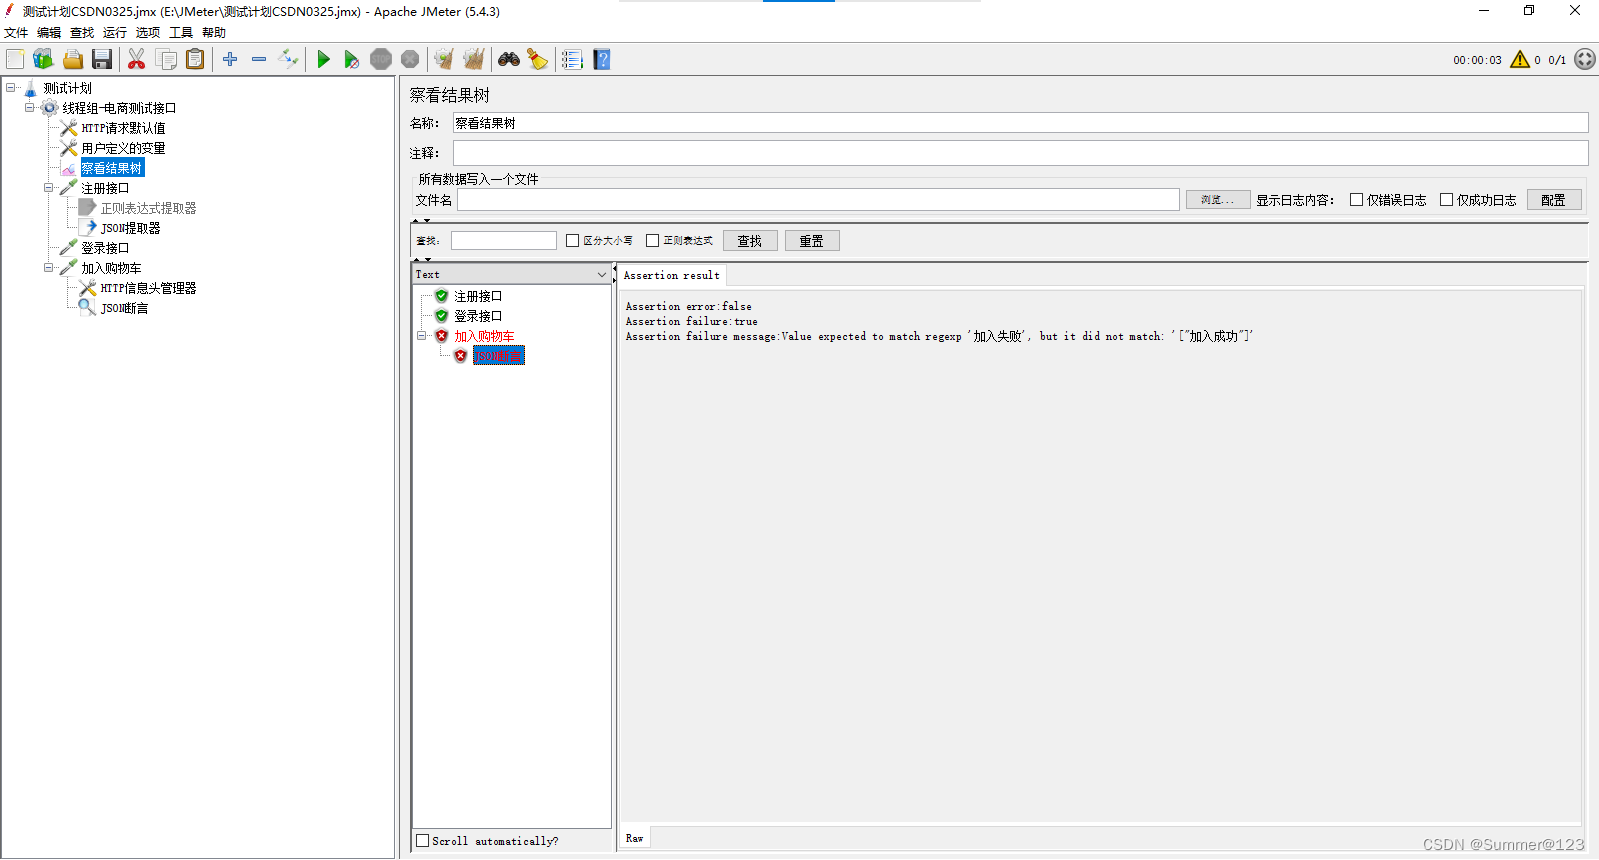This screenshot has width=1599, height=860.
Task: Reset search with the yellow brush icon
Action: pyautogui.click(x=538, y=60)
